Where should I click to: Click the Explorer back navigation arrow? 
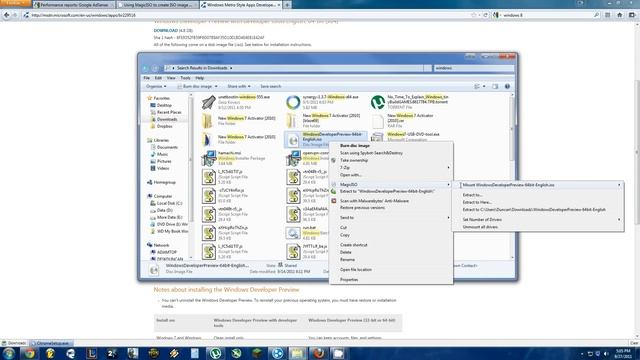click(146, 68)
